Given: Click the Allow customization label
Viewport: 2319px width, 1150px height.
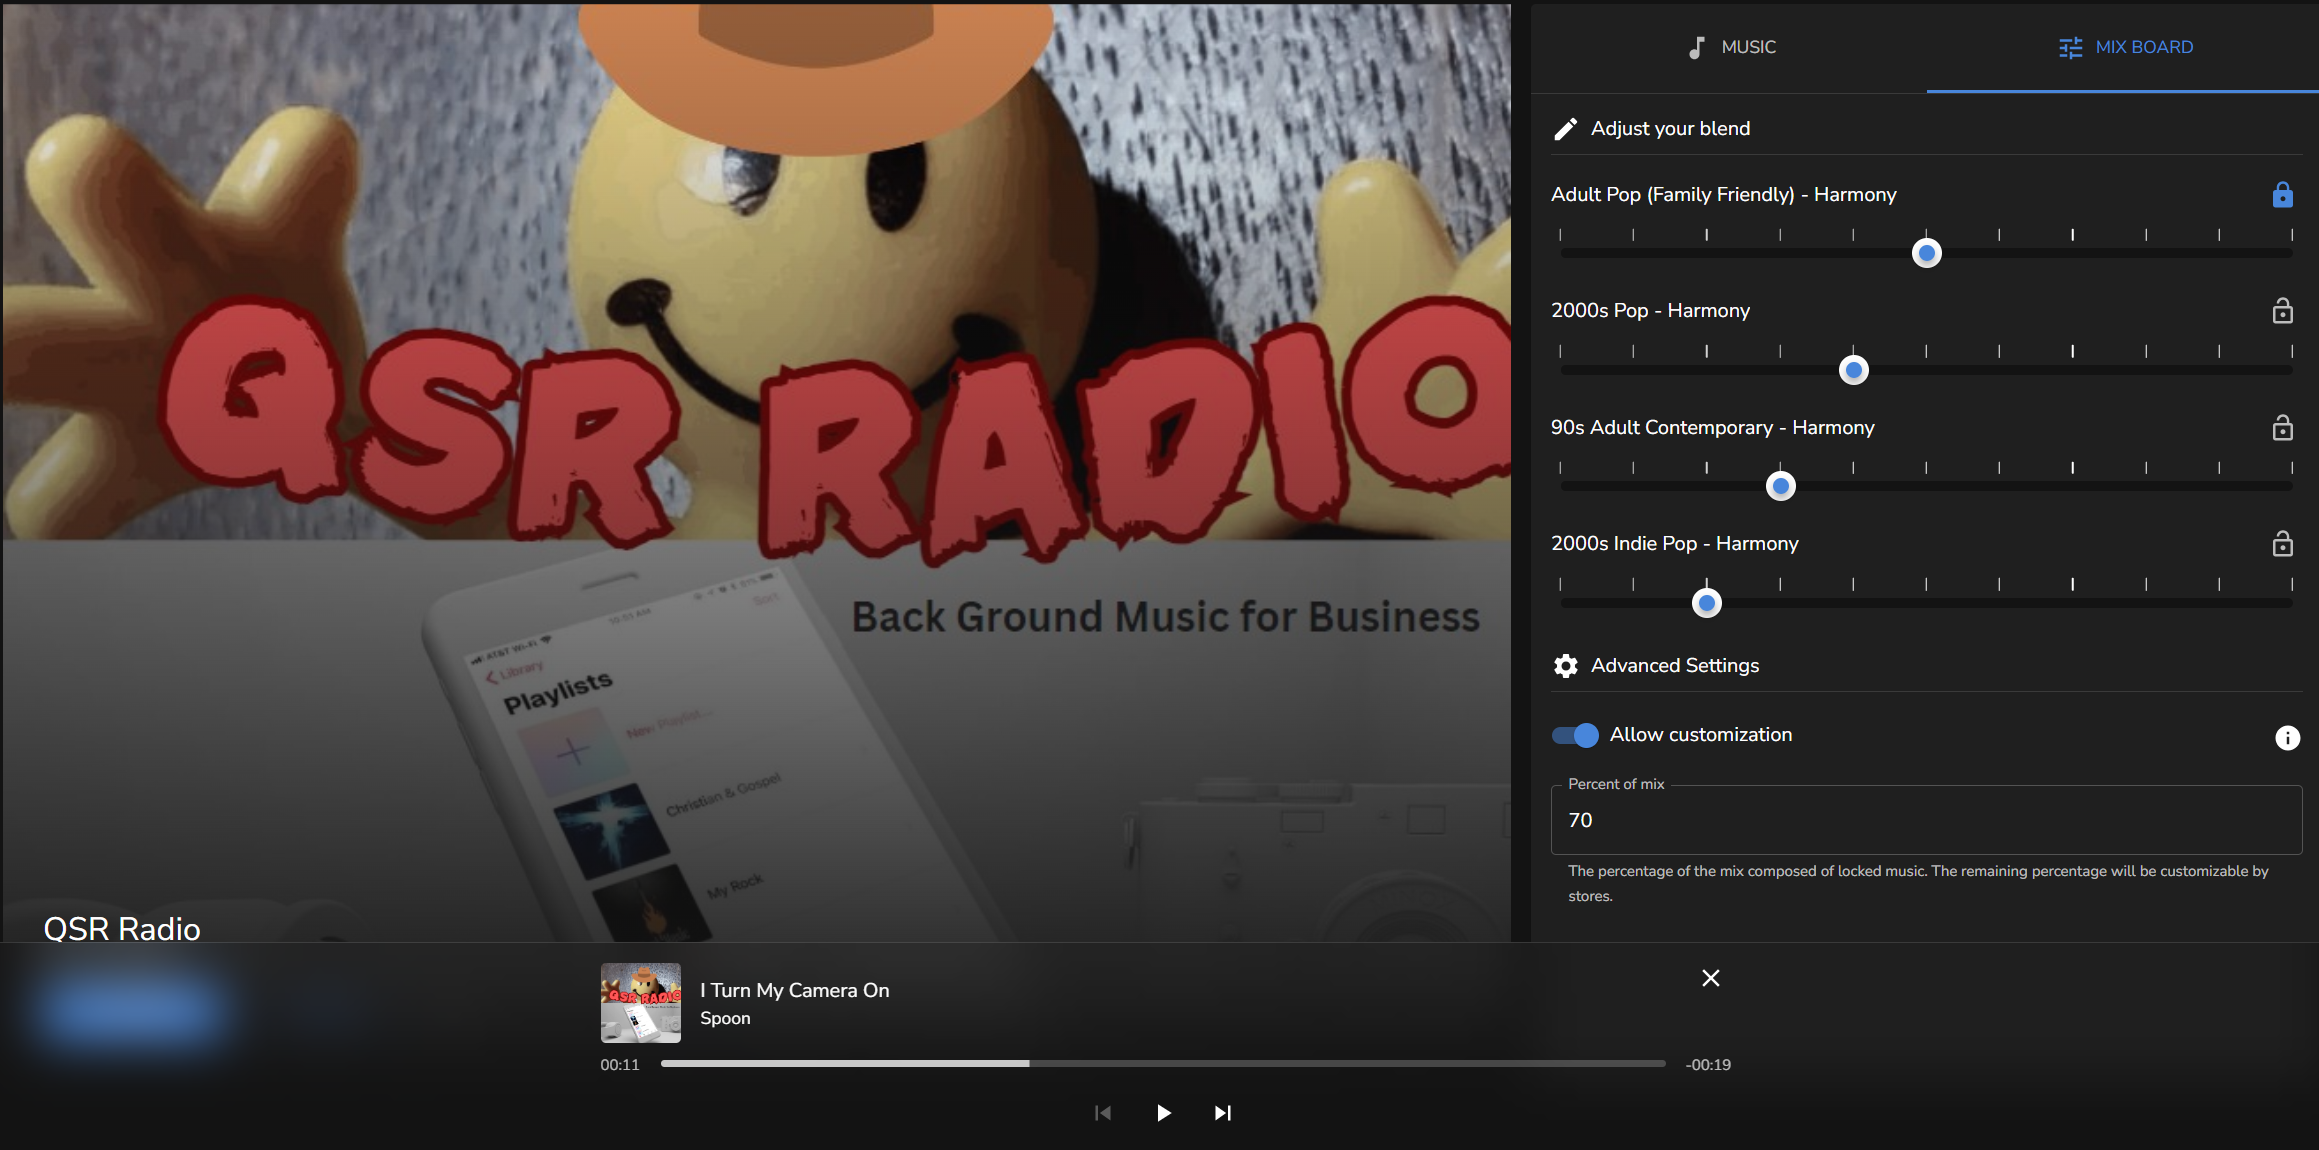Looking at the screenshot, I should click(1700, 735).
